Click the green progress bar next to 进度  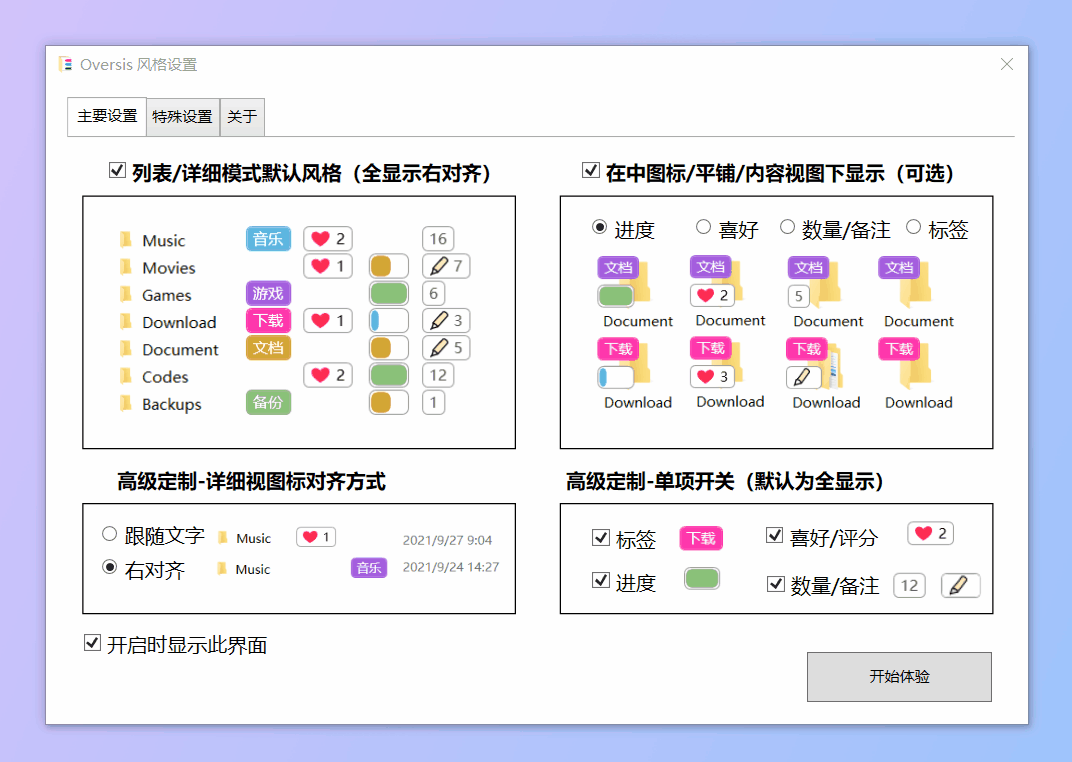[x=701, y=578]
